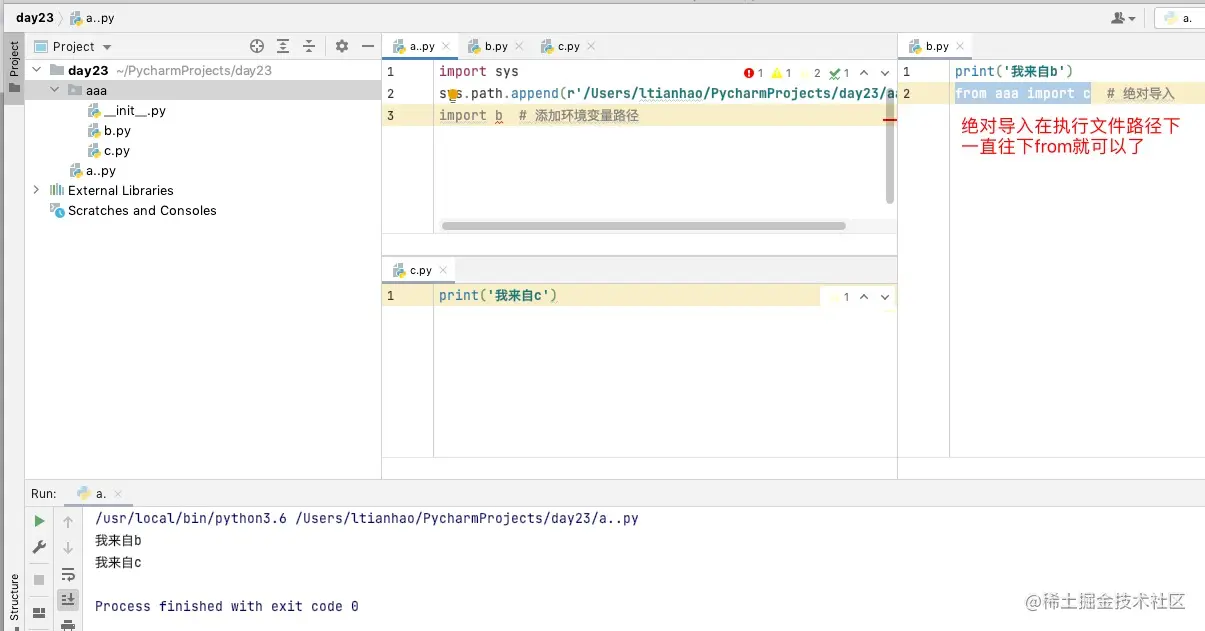Stop the running process

pos(39,579)
